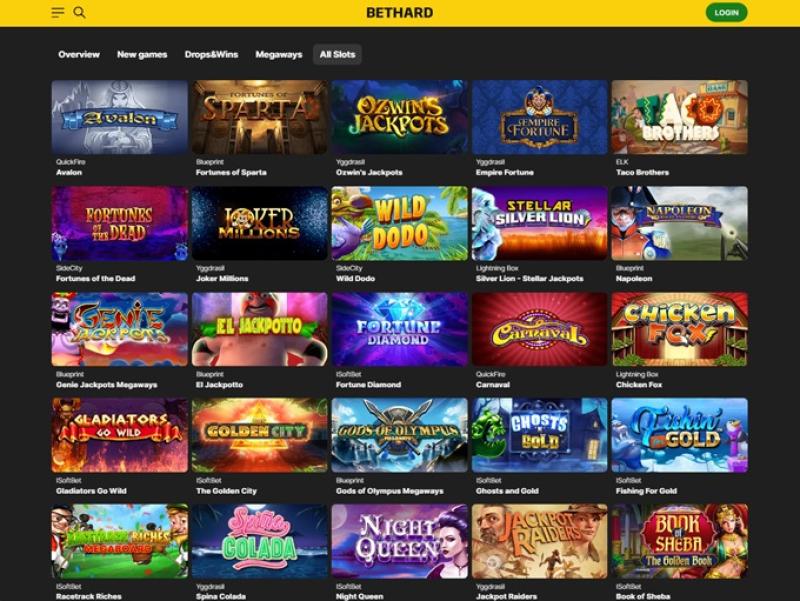Launch the Night Queen slot thumbnail
This screenshot has height=601, width=800.
coord(399,541)
